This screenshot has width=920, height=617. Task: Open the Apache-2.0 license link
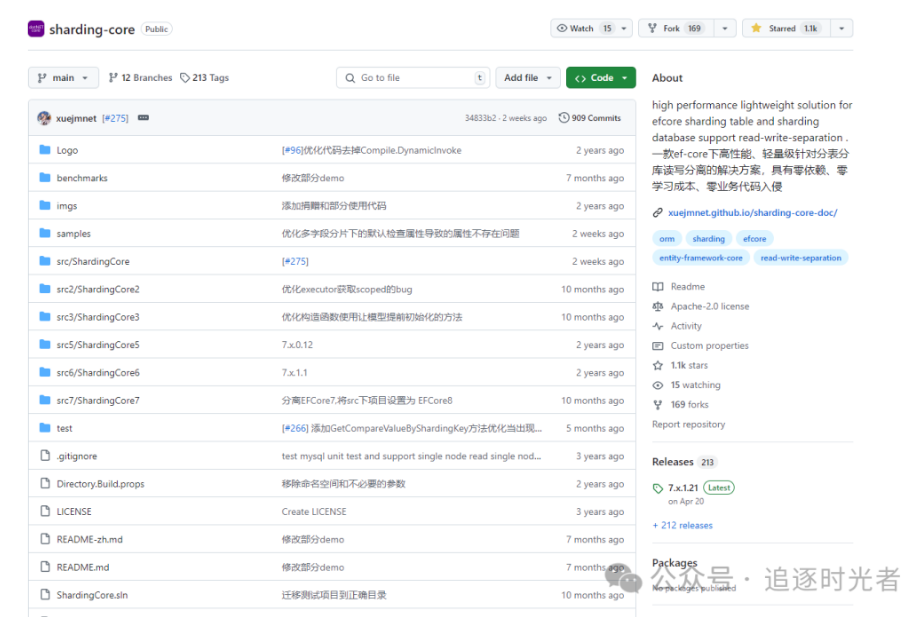pos(709,306)
